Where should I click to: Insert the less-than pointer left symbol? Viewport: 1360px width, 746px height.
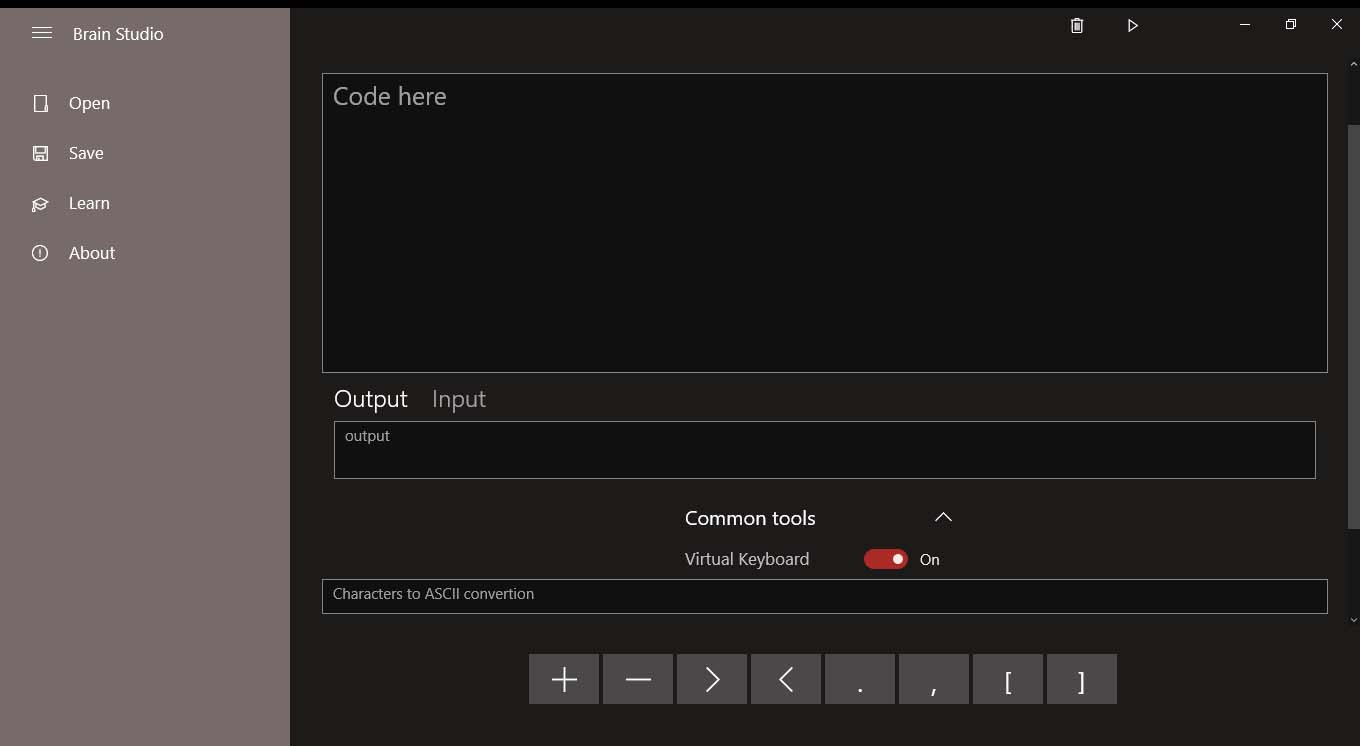(786, 680)
